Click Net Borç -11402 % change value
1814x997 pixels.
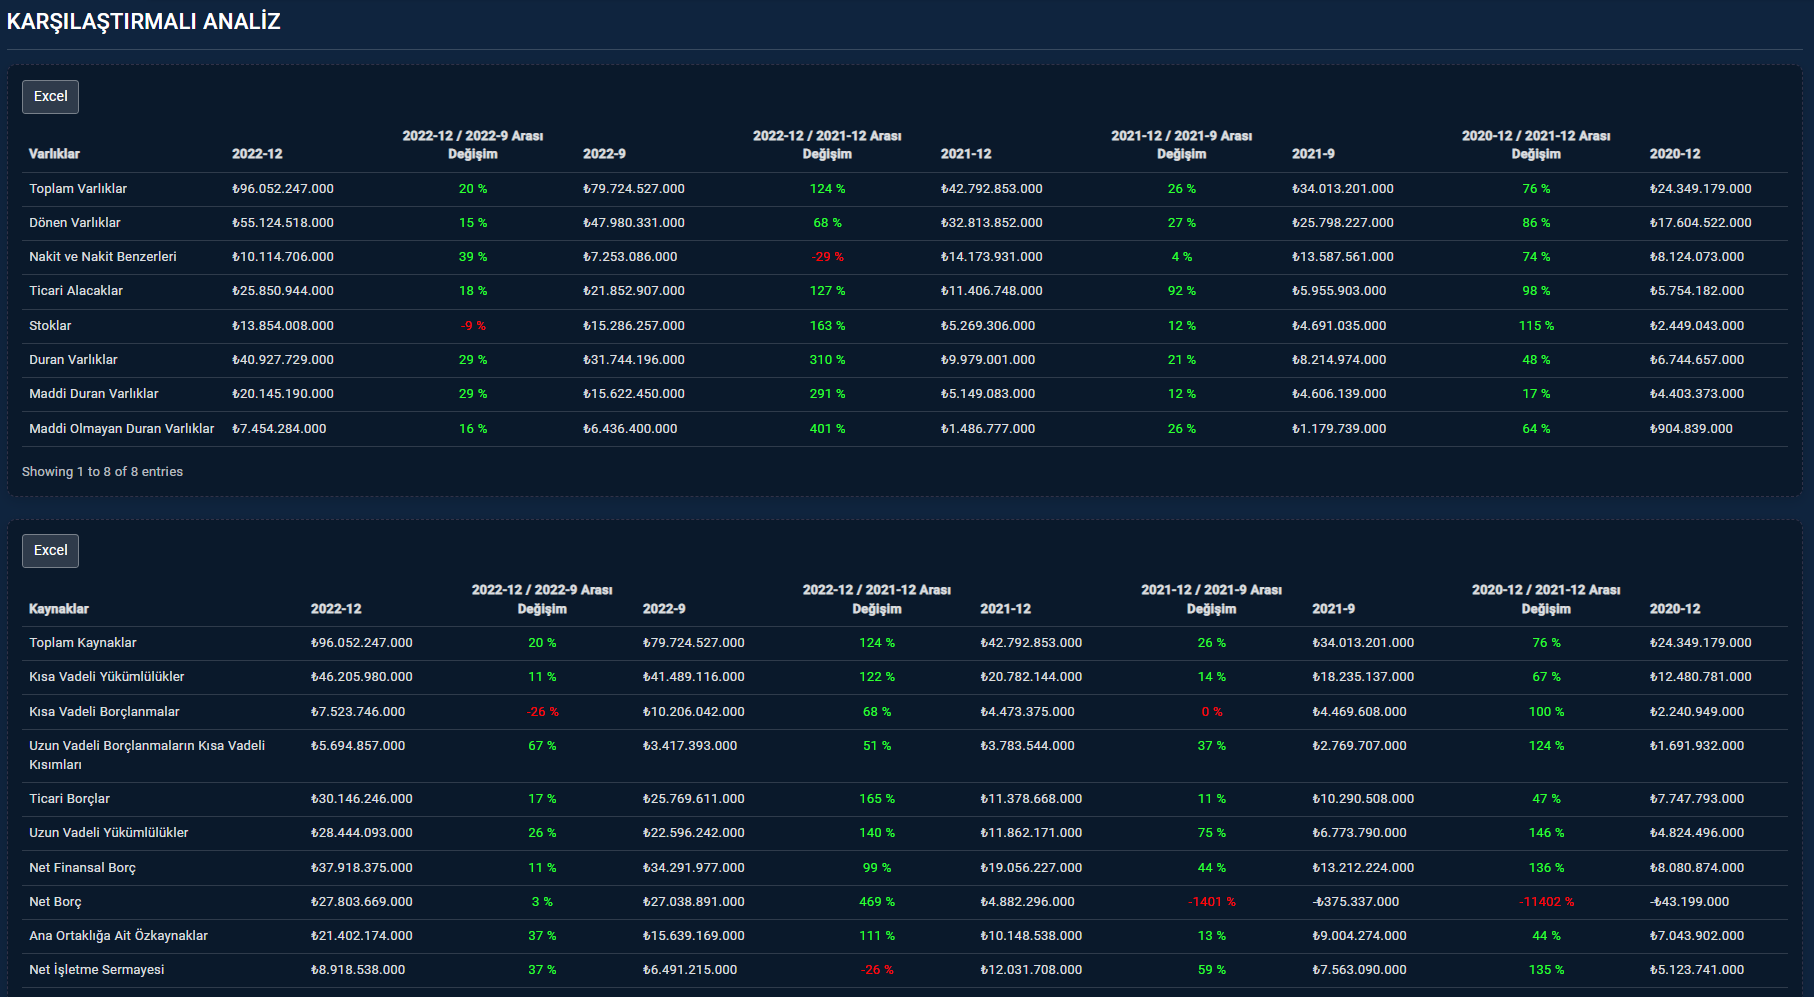[x=1546, y=902]
